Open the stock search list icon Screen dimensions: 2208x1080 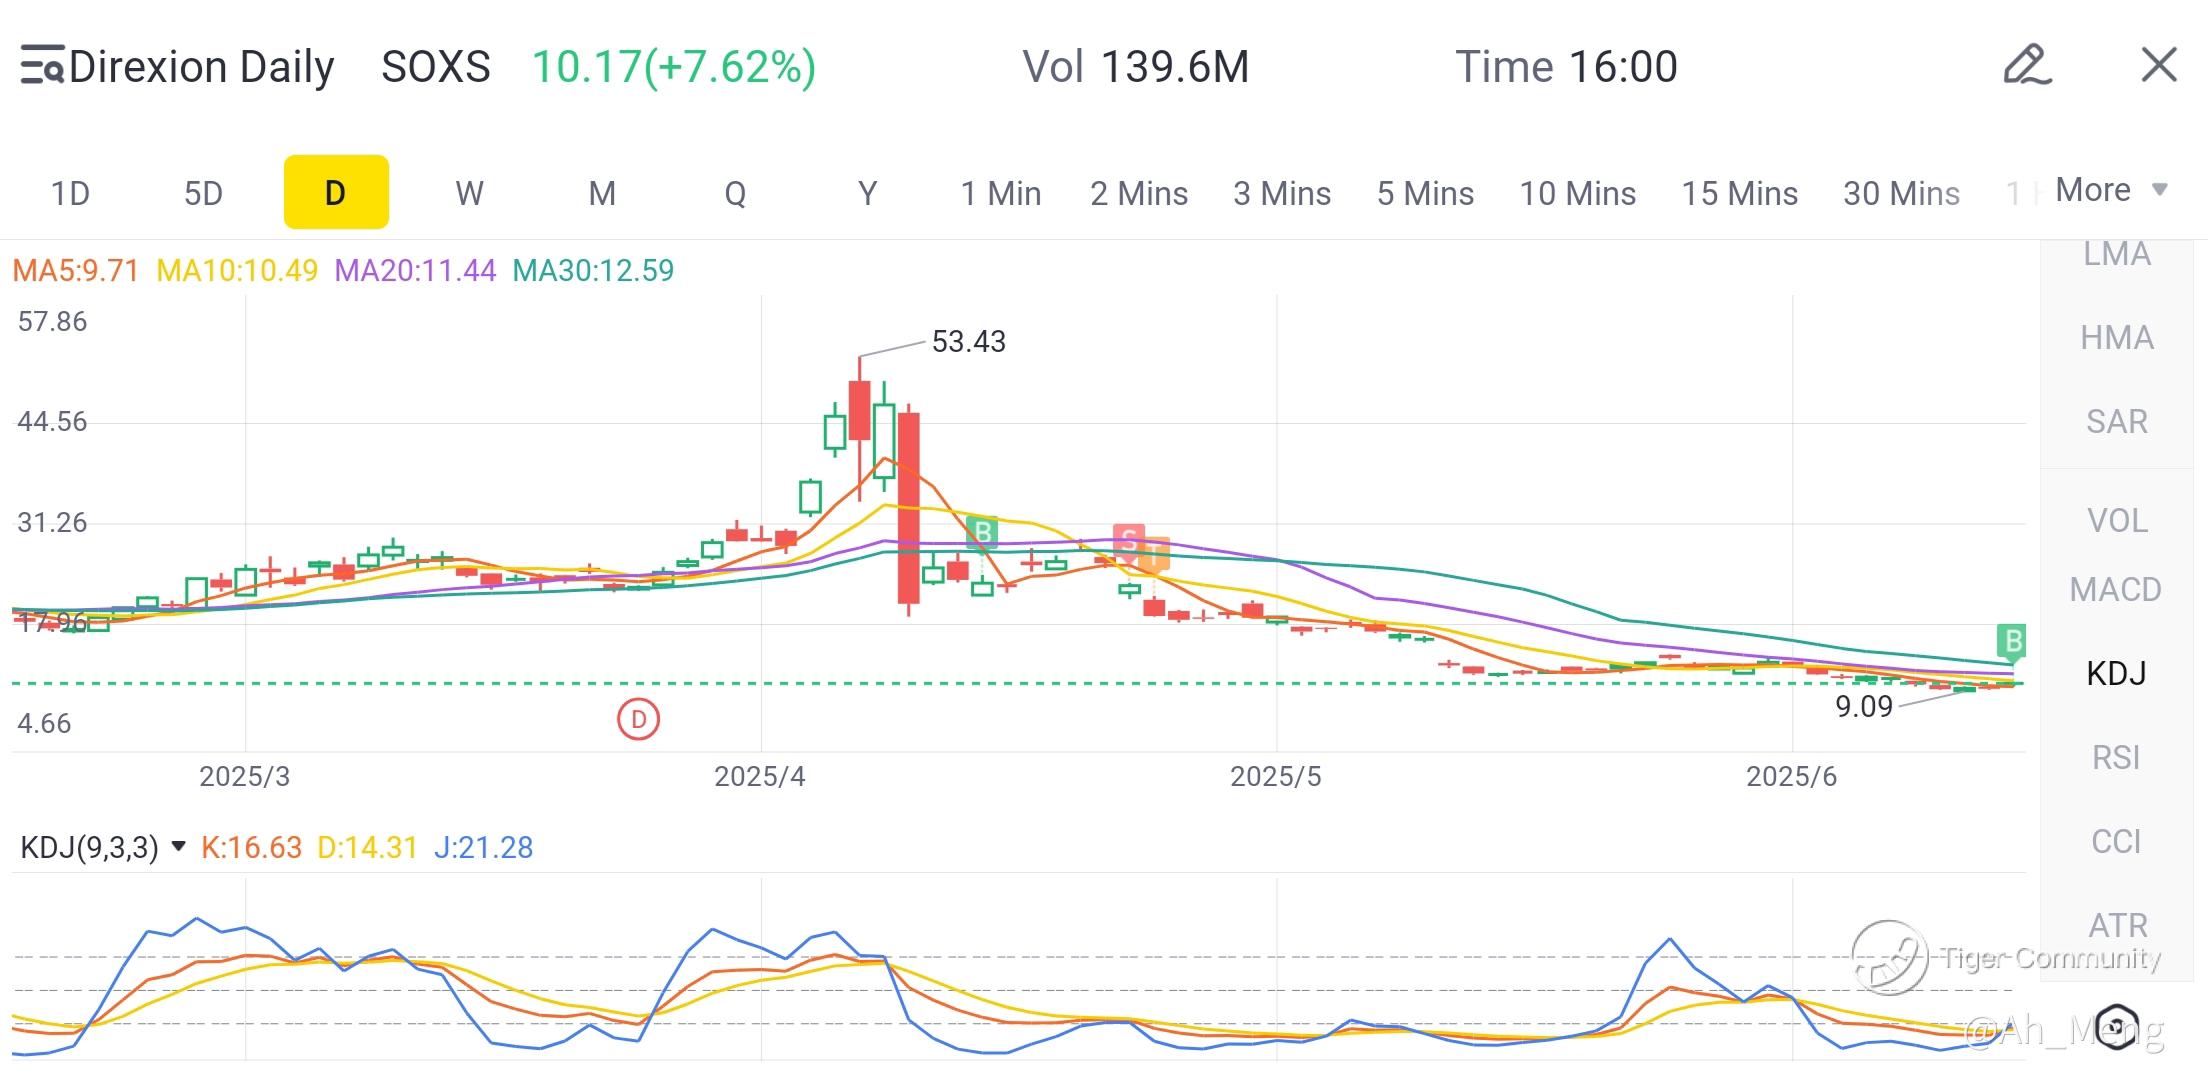[42, 66]
